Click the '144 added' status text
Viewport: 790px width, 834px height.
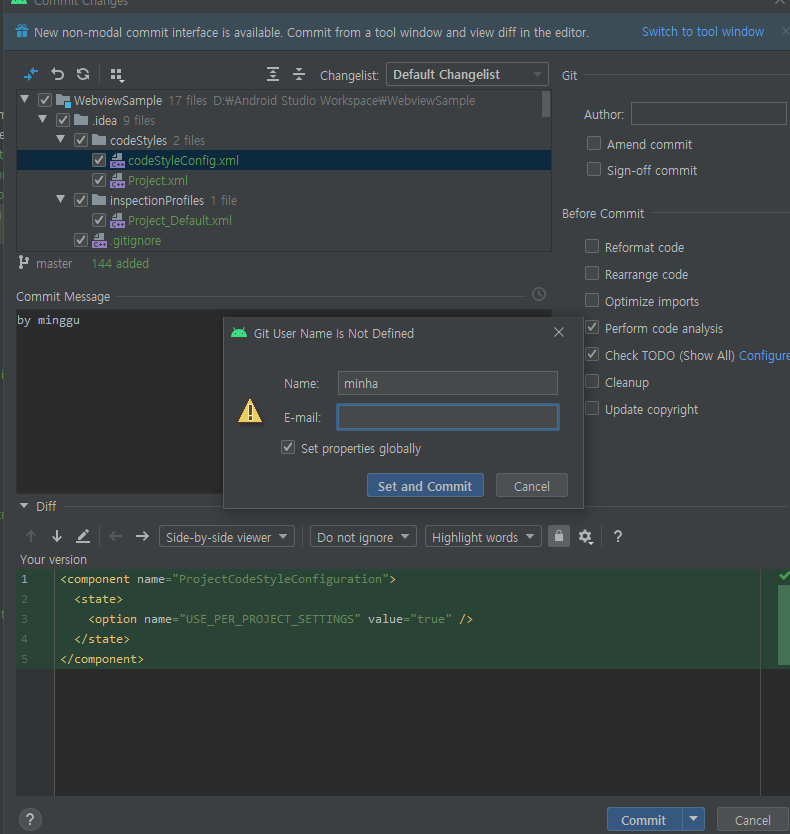coord(120,263)
